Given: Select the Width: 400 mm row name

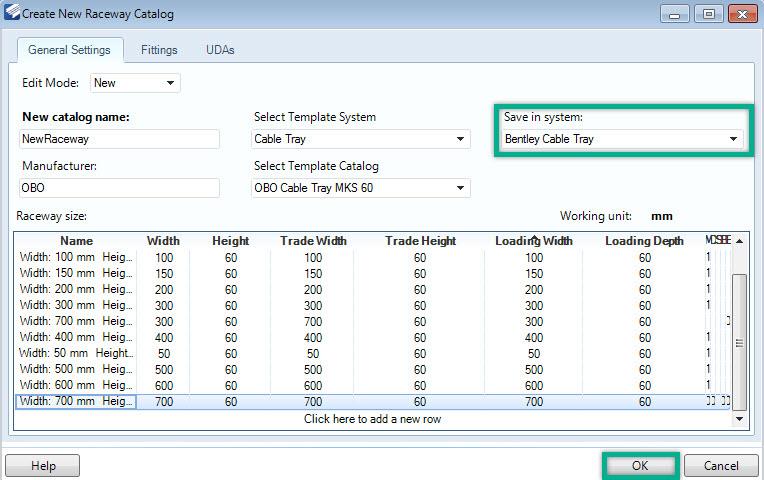Looking at the screenshot, I should coord(76,337).
